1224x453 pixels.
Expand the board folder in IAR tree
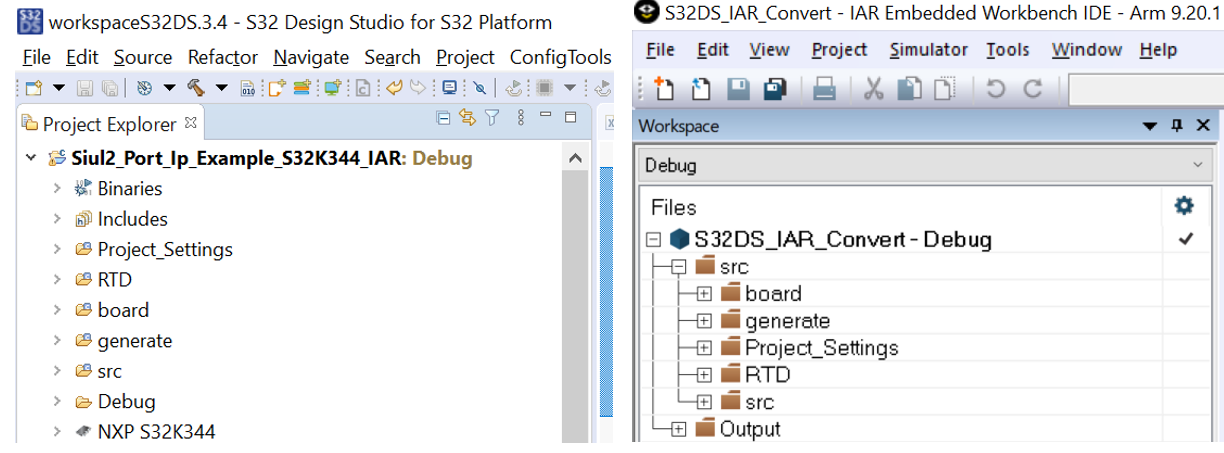click(704, 294)
